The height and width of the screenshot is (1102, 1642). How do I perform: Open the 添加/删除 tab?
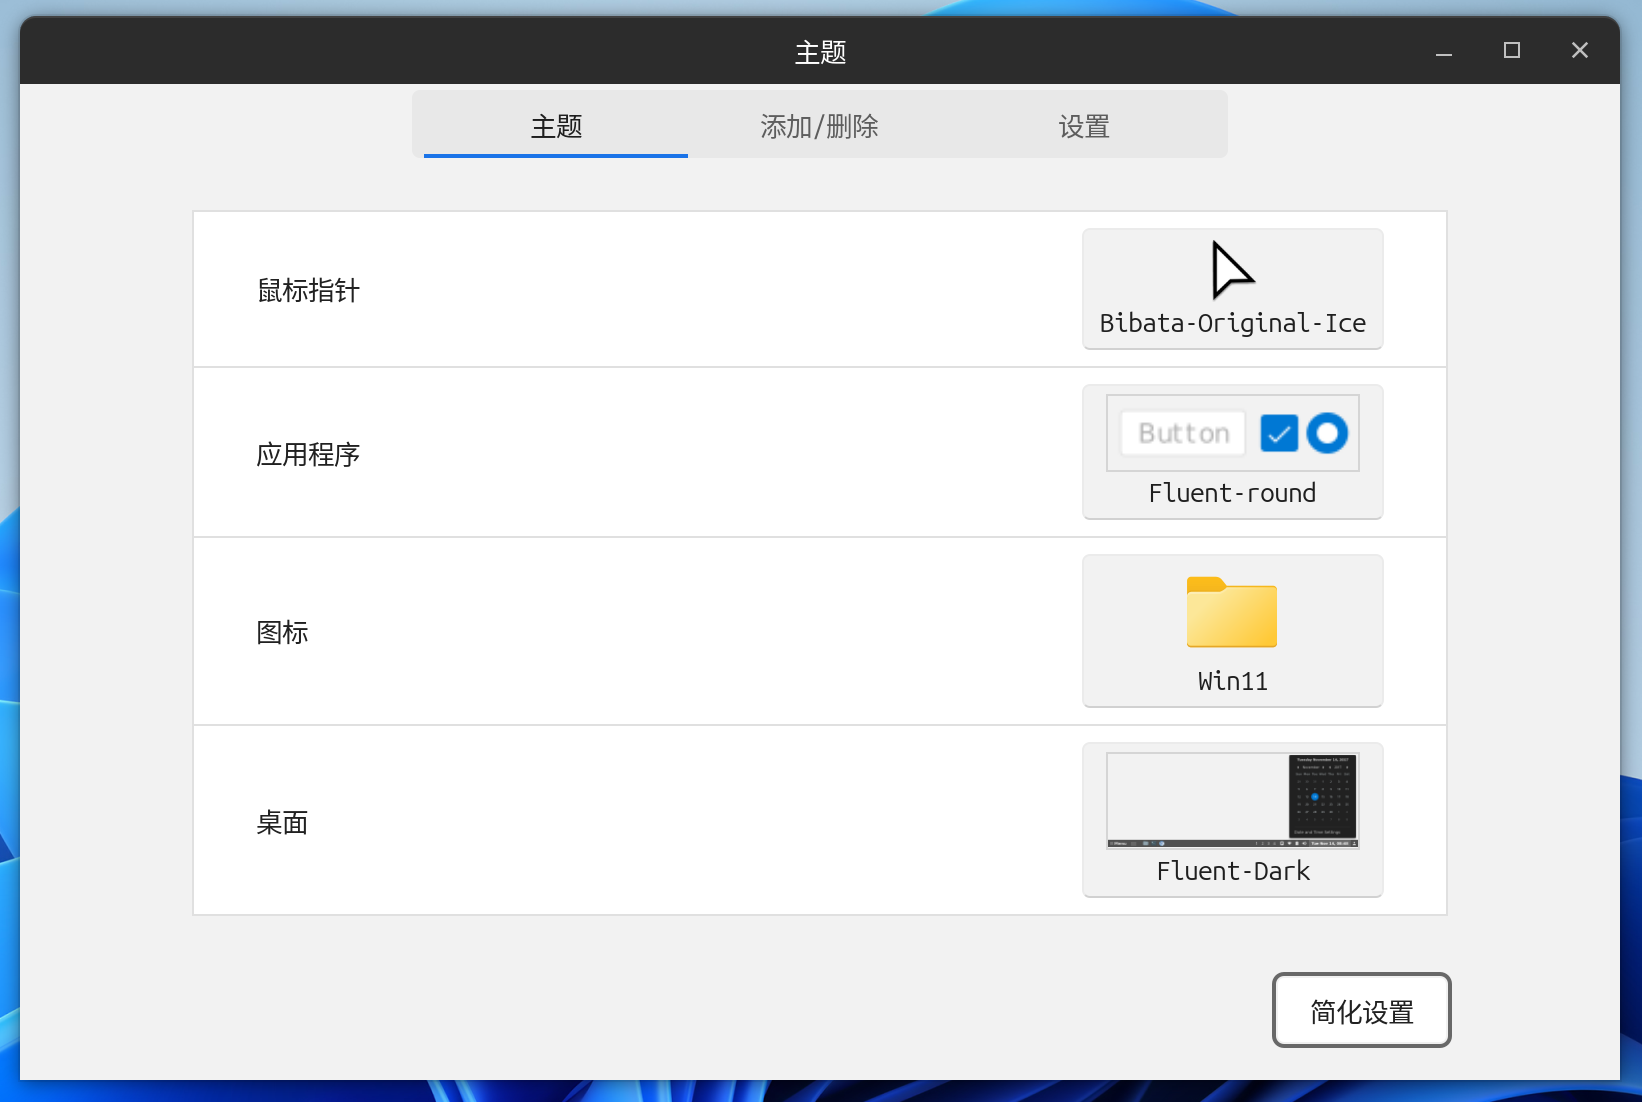tap(819, 127)
